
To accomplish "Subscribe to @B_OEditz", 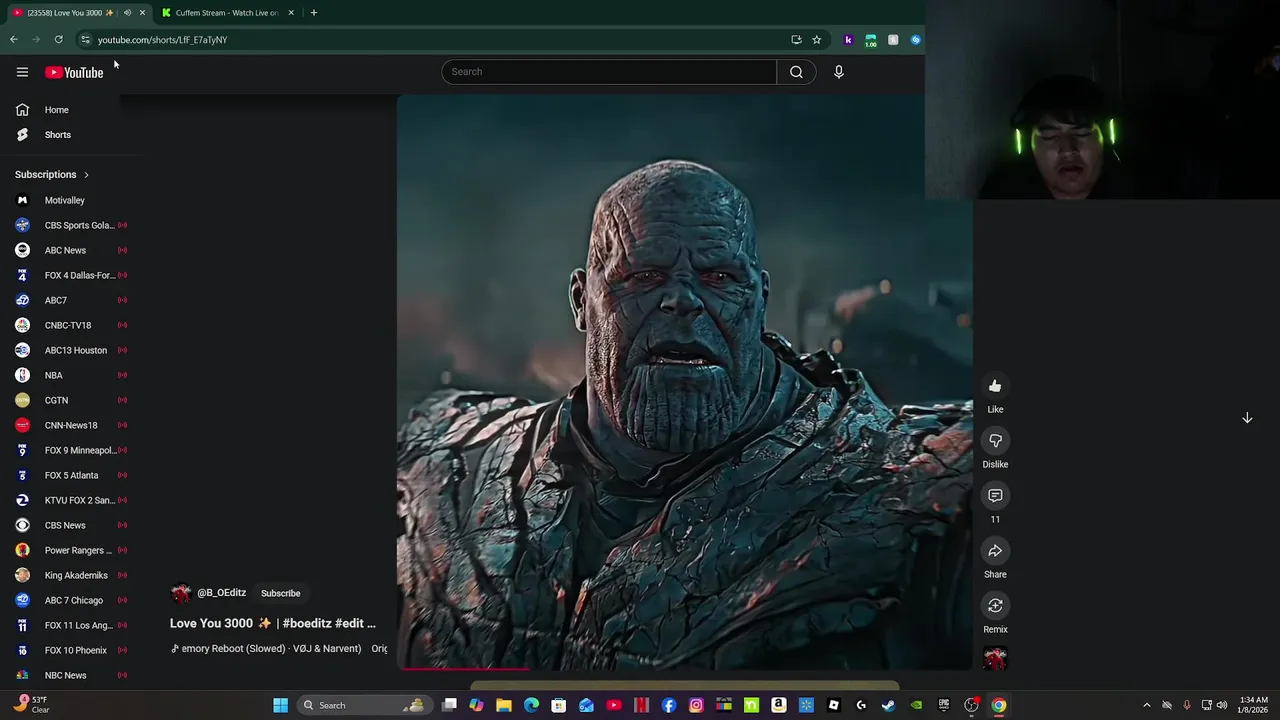I will [x=280, y=593].
